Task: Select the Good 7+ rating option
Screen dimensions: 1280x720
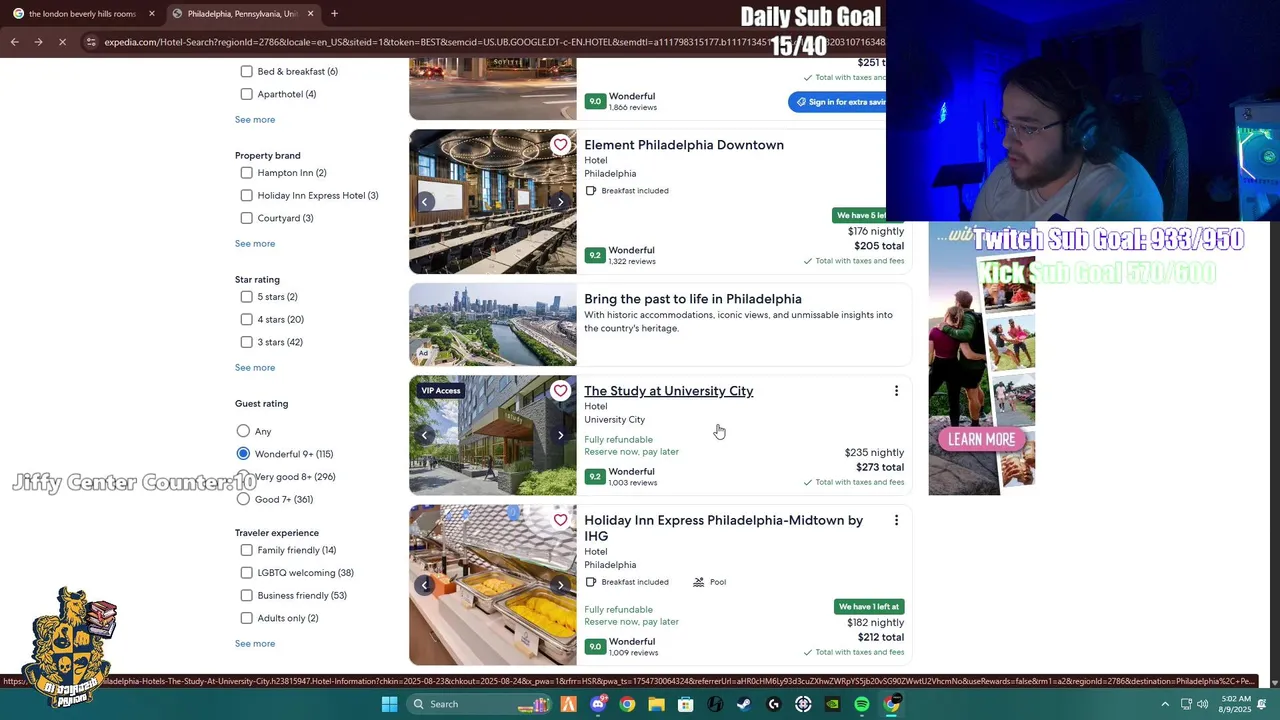Action: 243,499
